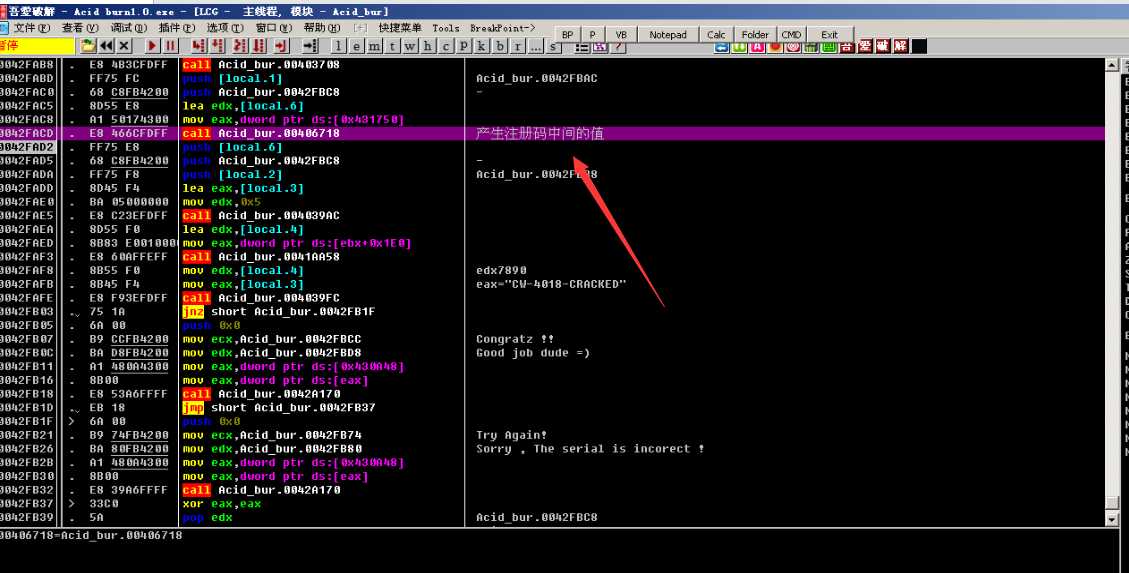Show Patches window (P button)

[x=464, y=46]
